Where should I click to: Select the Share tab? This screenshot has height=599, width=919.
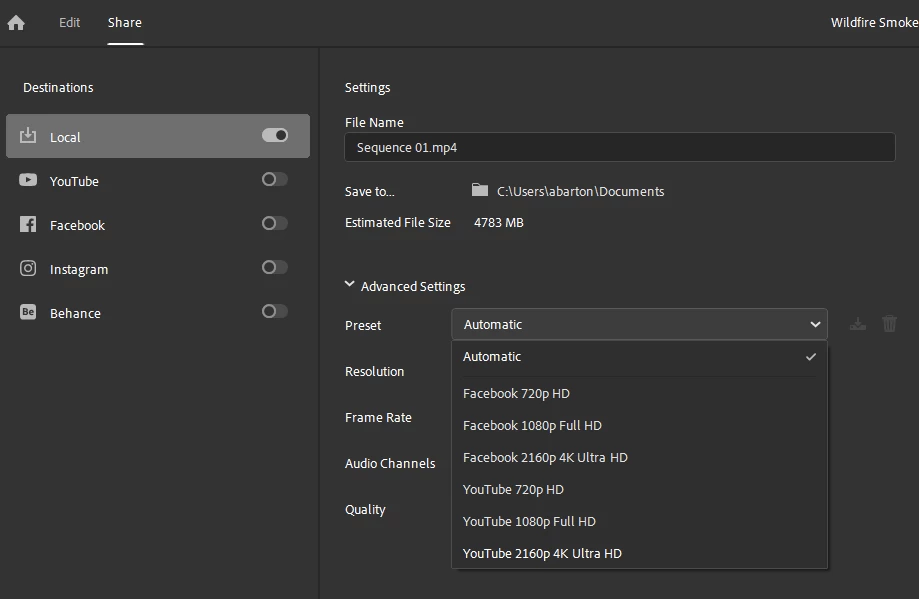pyautogui.click(x=125, y=22)
